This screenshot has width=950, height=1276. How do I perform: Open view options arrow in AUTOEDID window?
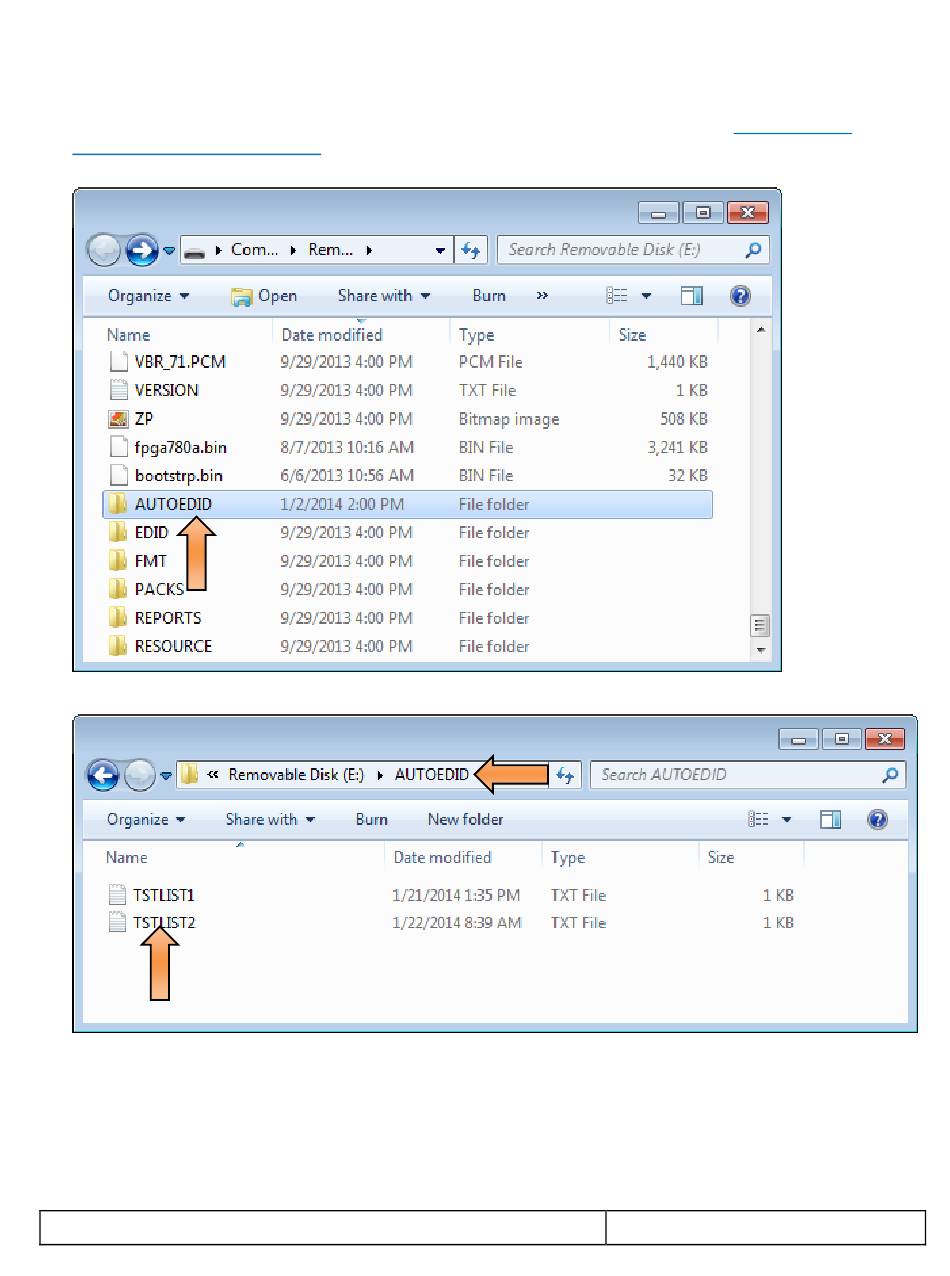pyautogui.click(x=787, y=820)
